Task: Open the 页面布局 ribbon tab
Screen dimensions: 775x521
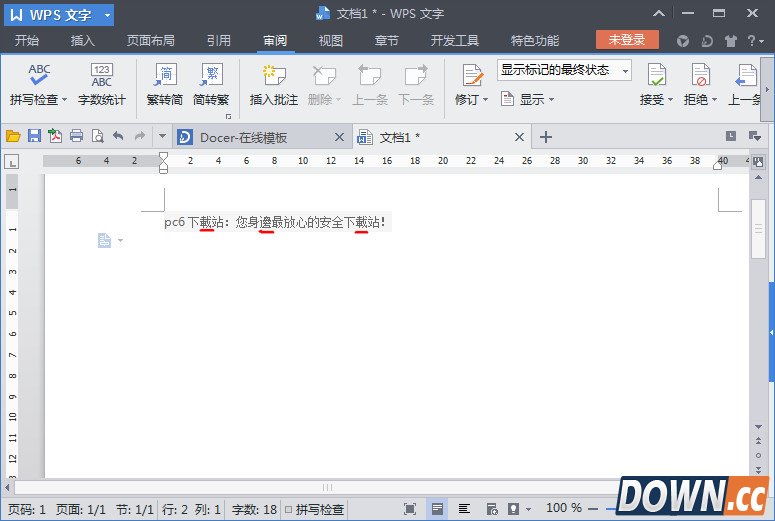Action: pyautogui.click(x=150, y=41)
